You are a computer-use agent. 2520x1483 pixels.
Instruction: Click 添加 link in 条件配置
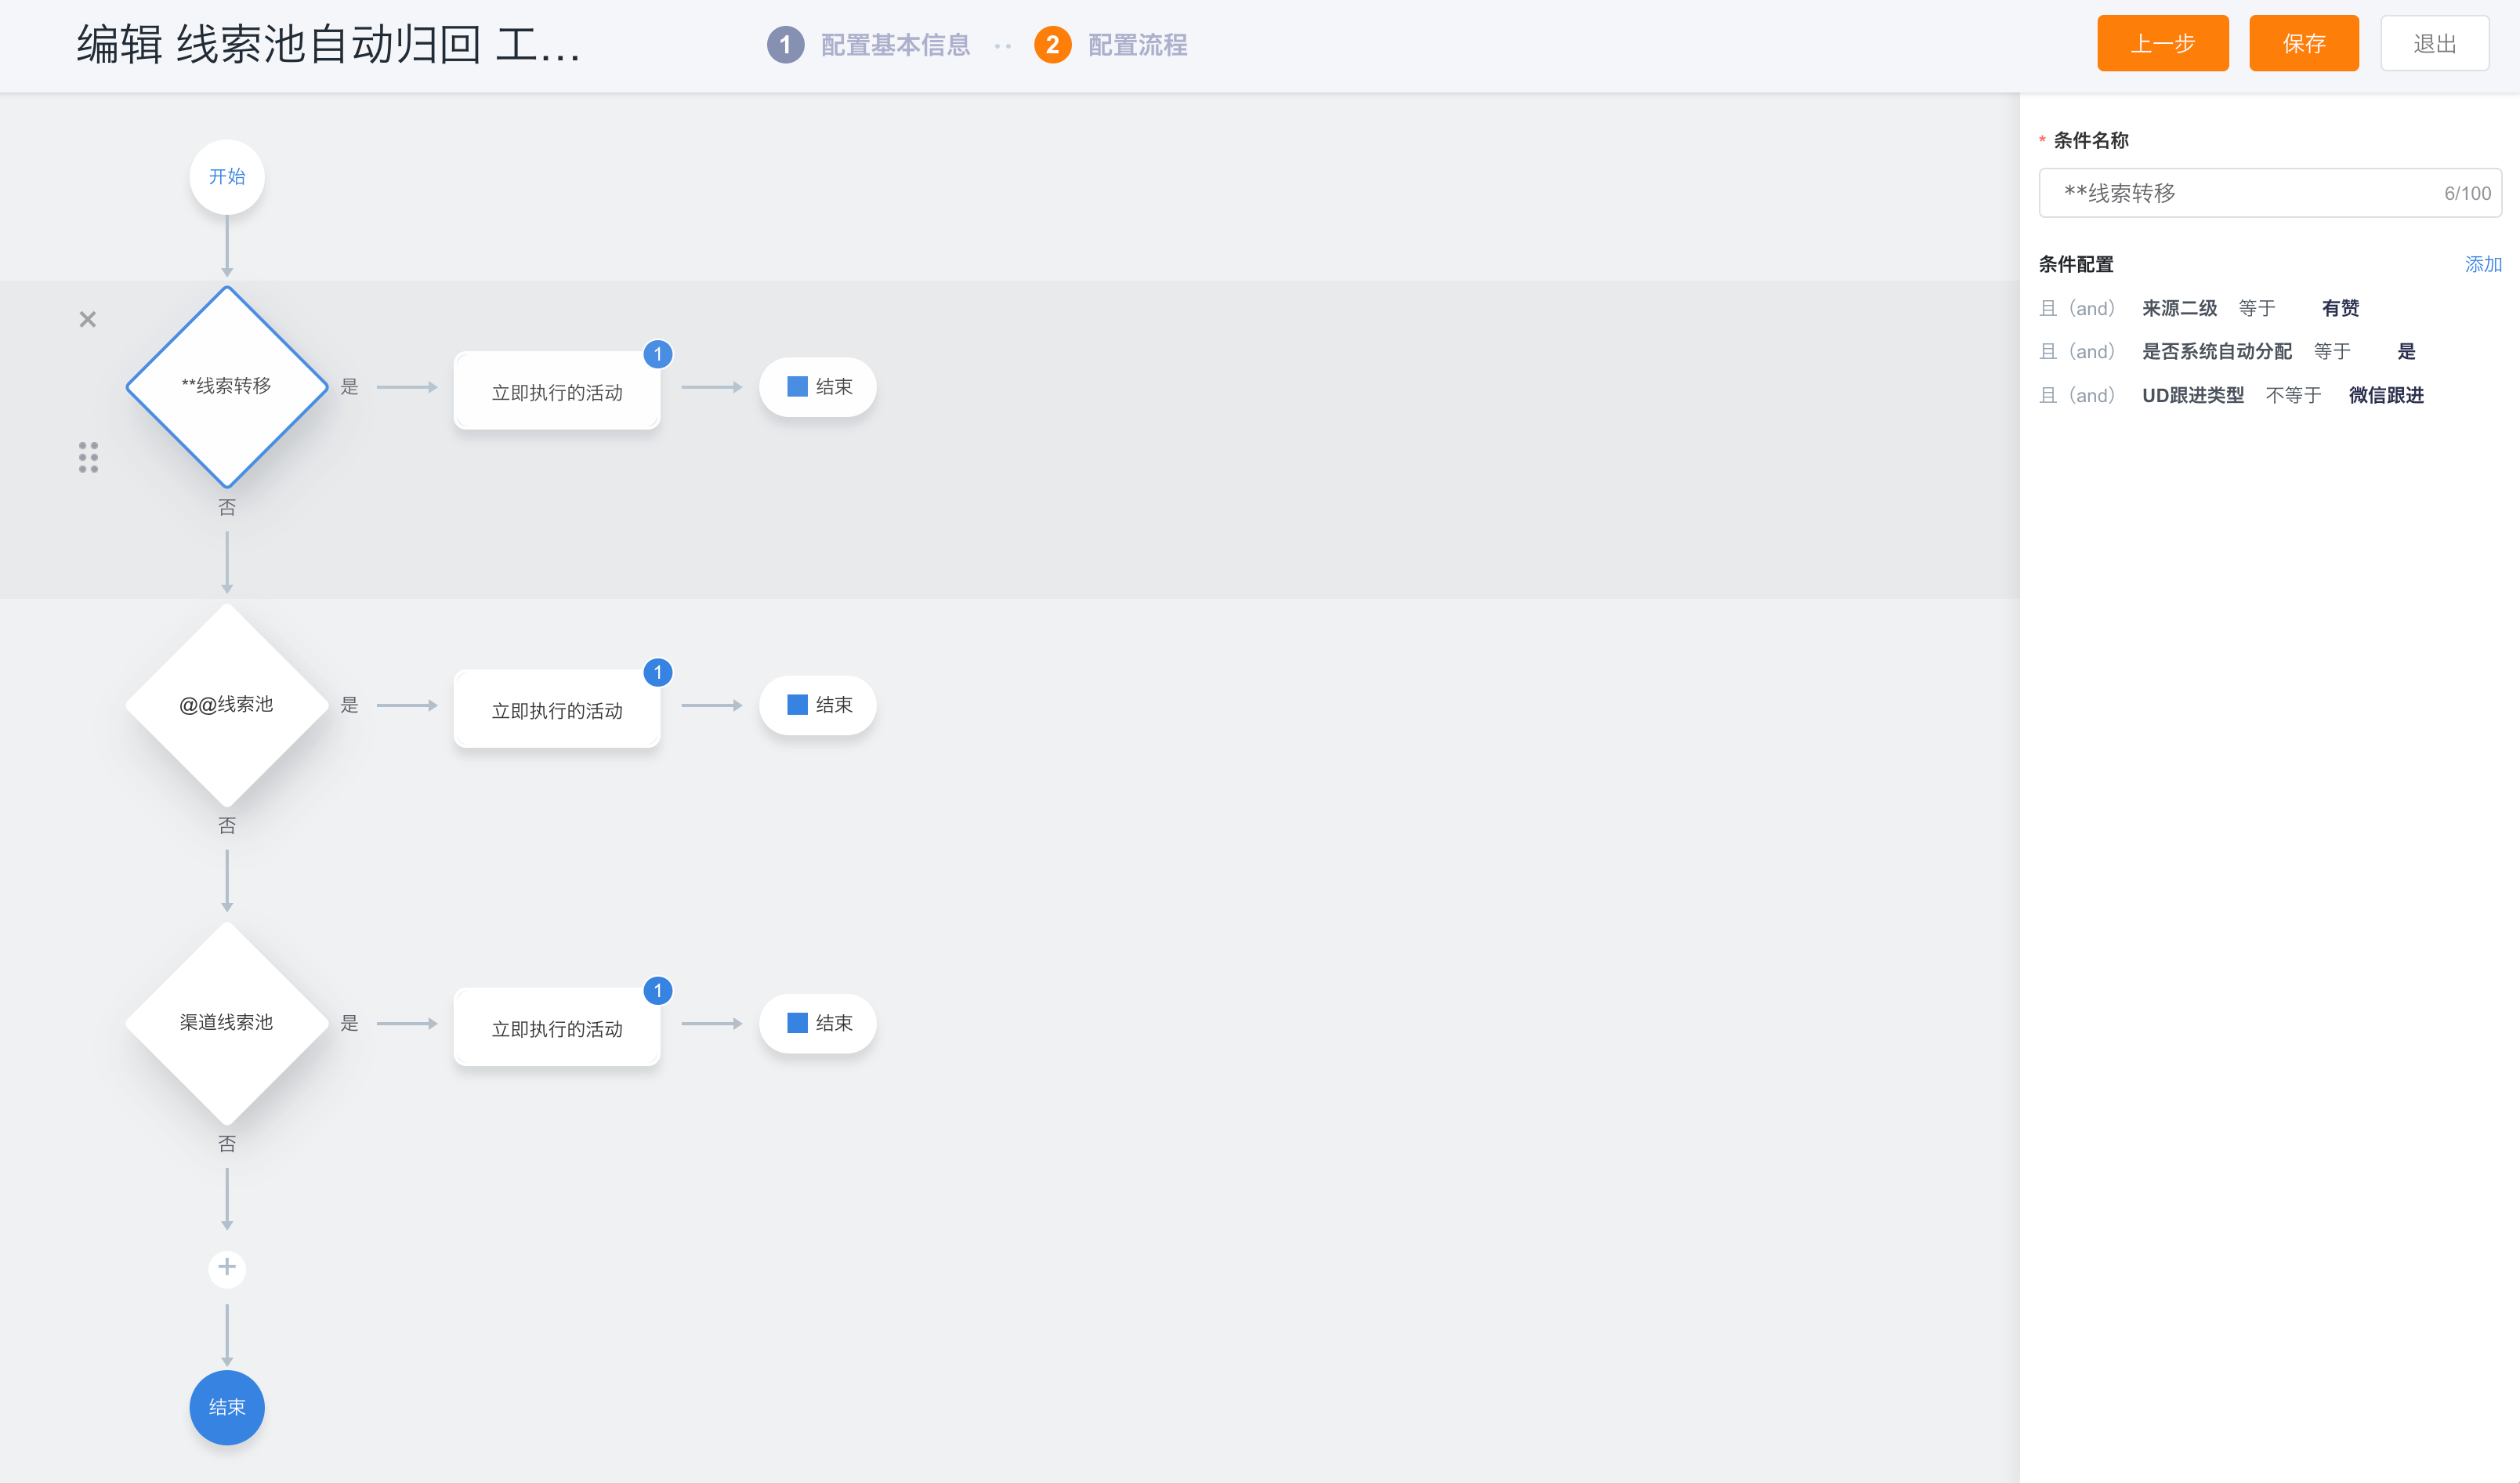(x=2482, y=264)
